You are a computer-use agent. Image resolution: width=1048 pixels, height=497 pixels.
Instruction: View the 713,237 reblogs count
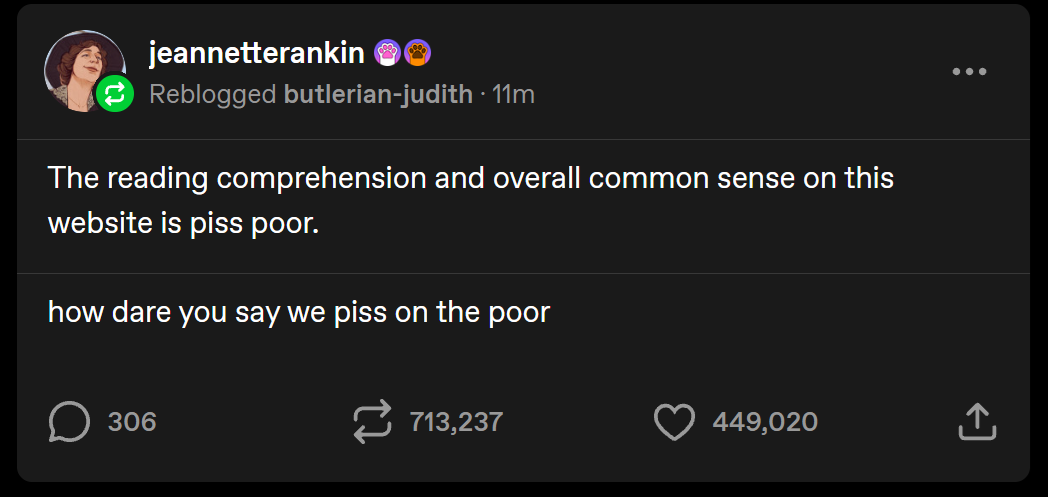point(455,422)
